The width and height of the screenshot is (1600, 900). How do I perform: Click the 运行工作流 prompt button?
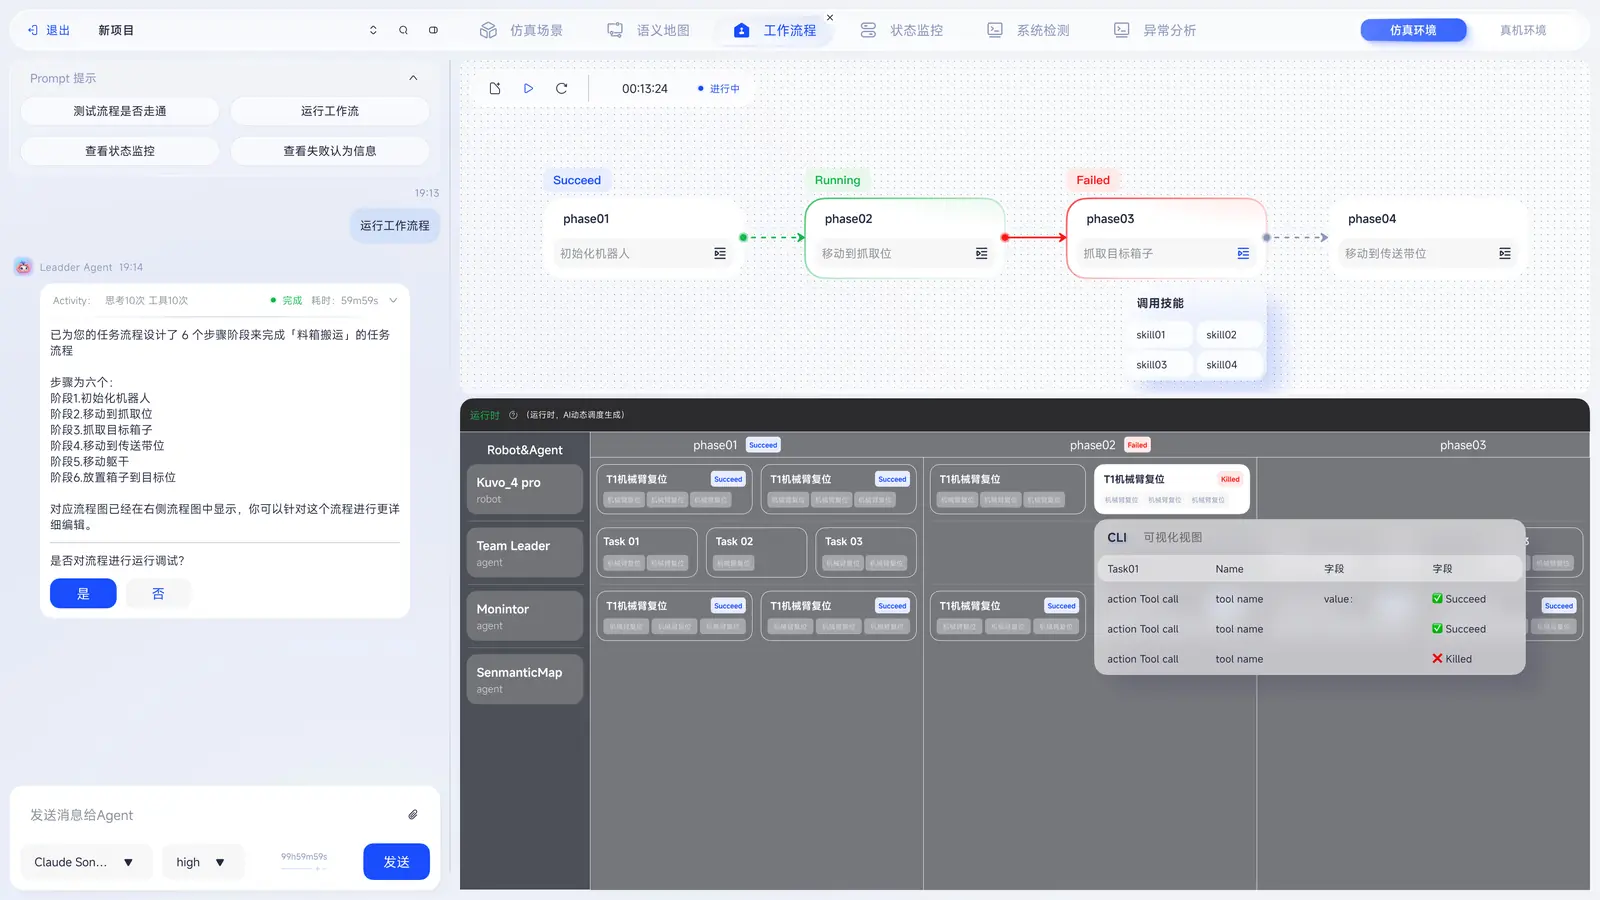(330, 111)
